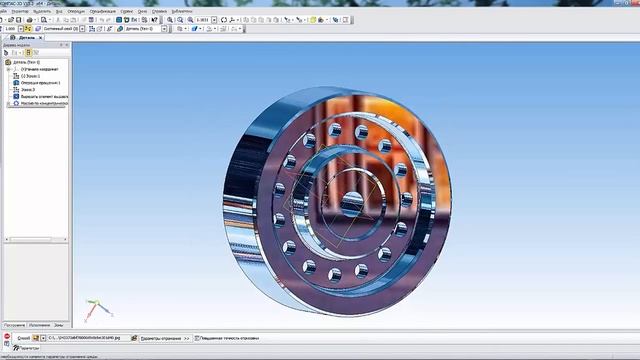Image resolution: width=640 pixels, height=360 pixels.
Task: Click the Open file toolbar icon
Action: pyautogui.click(x=11, y=20)
